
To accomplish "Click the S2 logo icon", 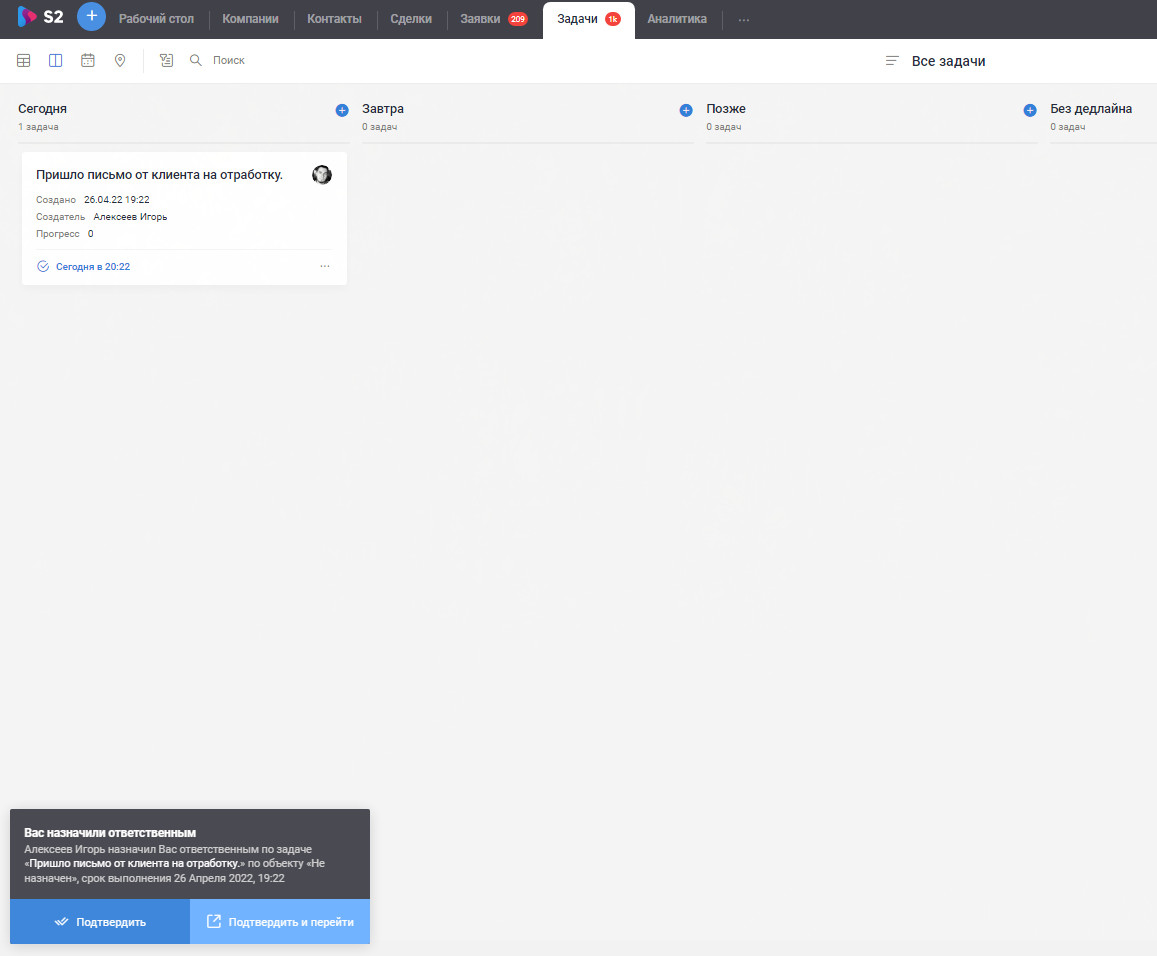I will pos(27,16).
